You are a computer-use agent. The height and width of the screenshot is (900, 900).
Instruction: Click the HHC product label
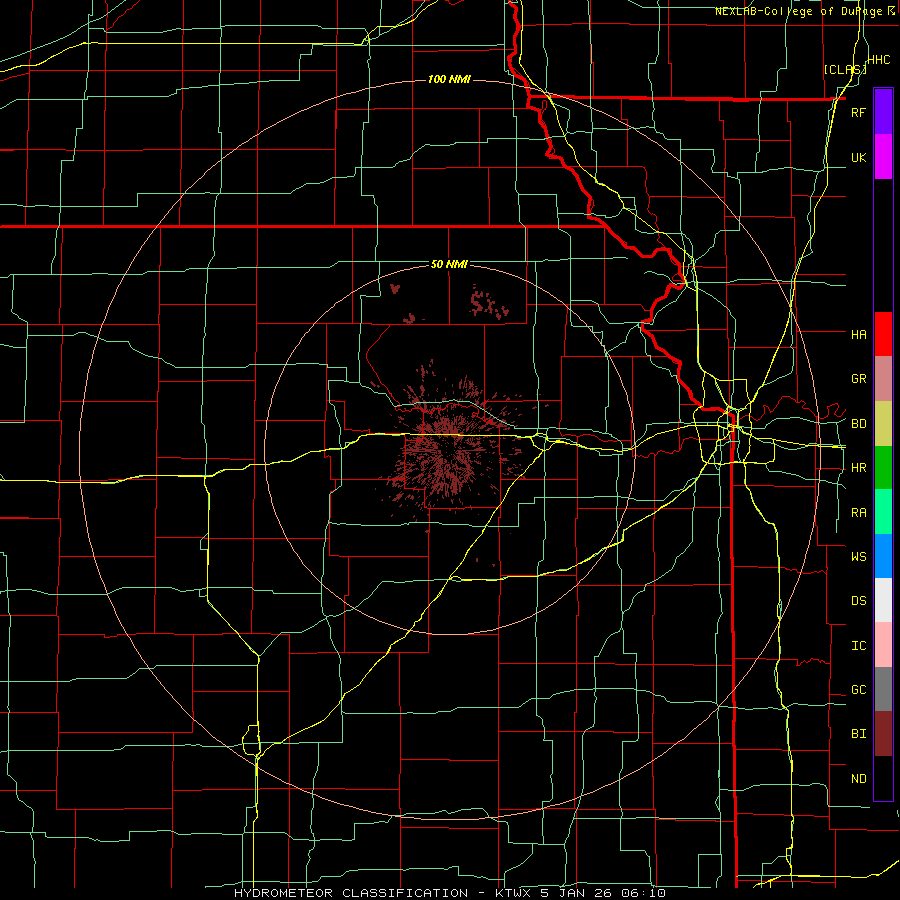878,60
